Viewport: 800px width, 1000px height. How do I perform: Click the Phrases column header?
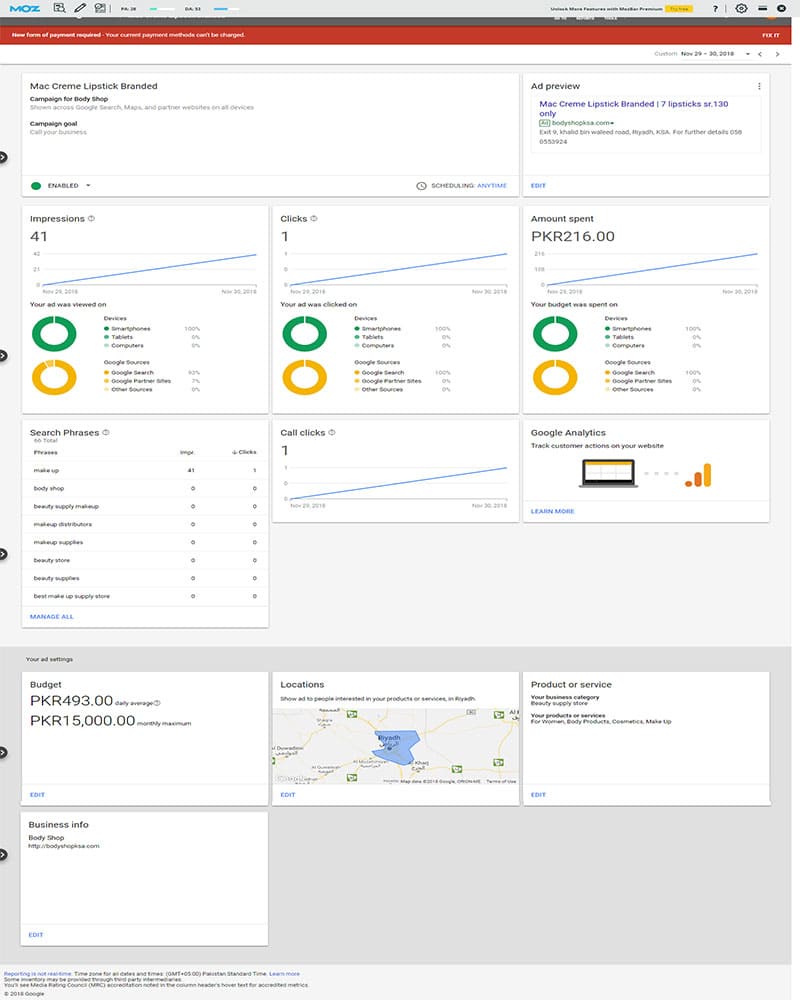point(45,452)
